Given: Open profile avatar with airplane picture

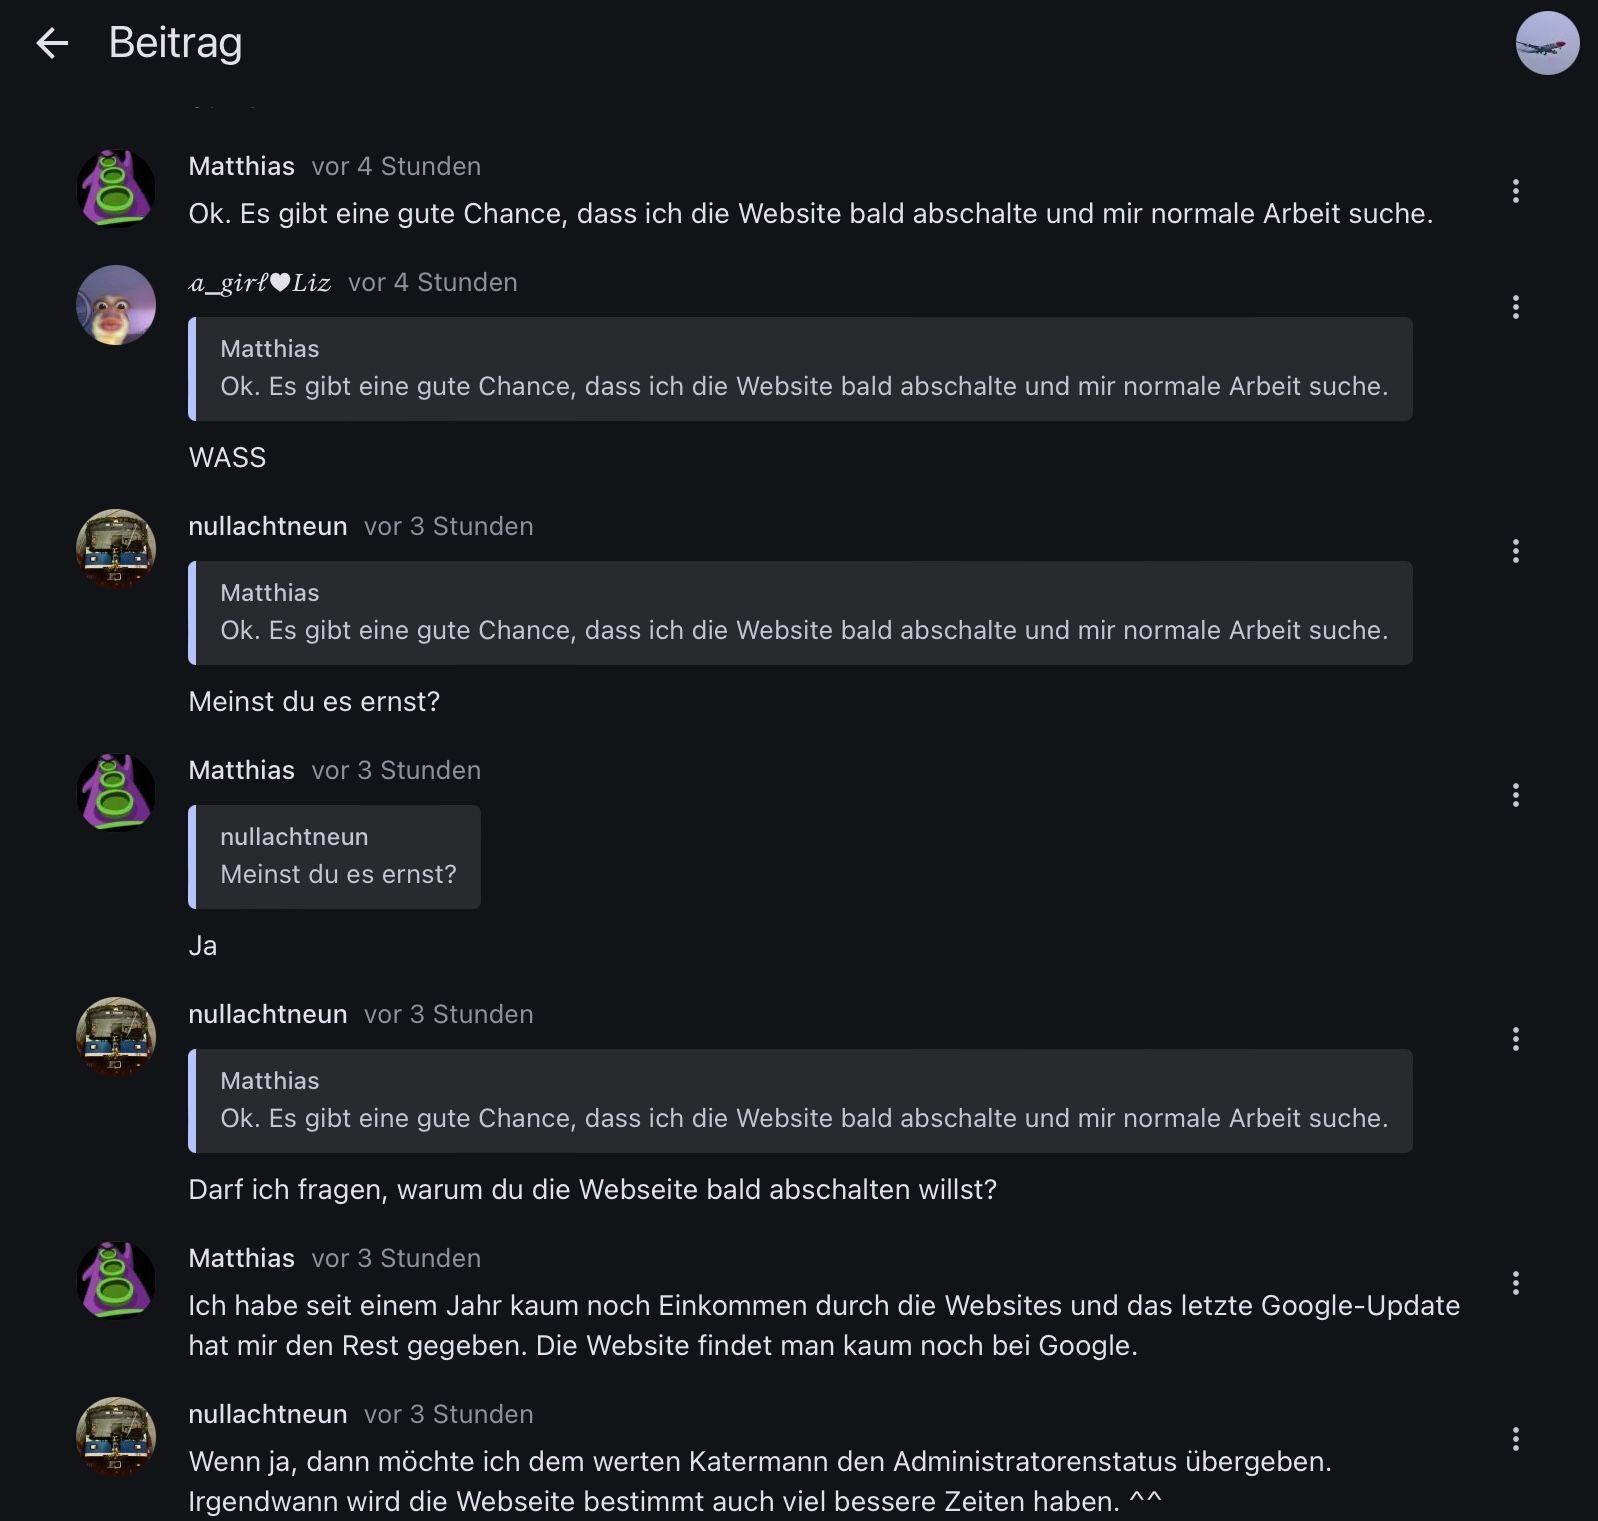Looking at the screenshot, I should (x=1547, y=43).
